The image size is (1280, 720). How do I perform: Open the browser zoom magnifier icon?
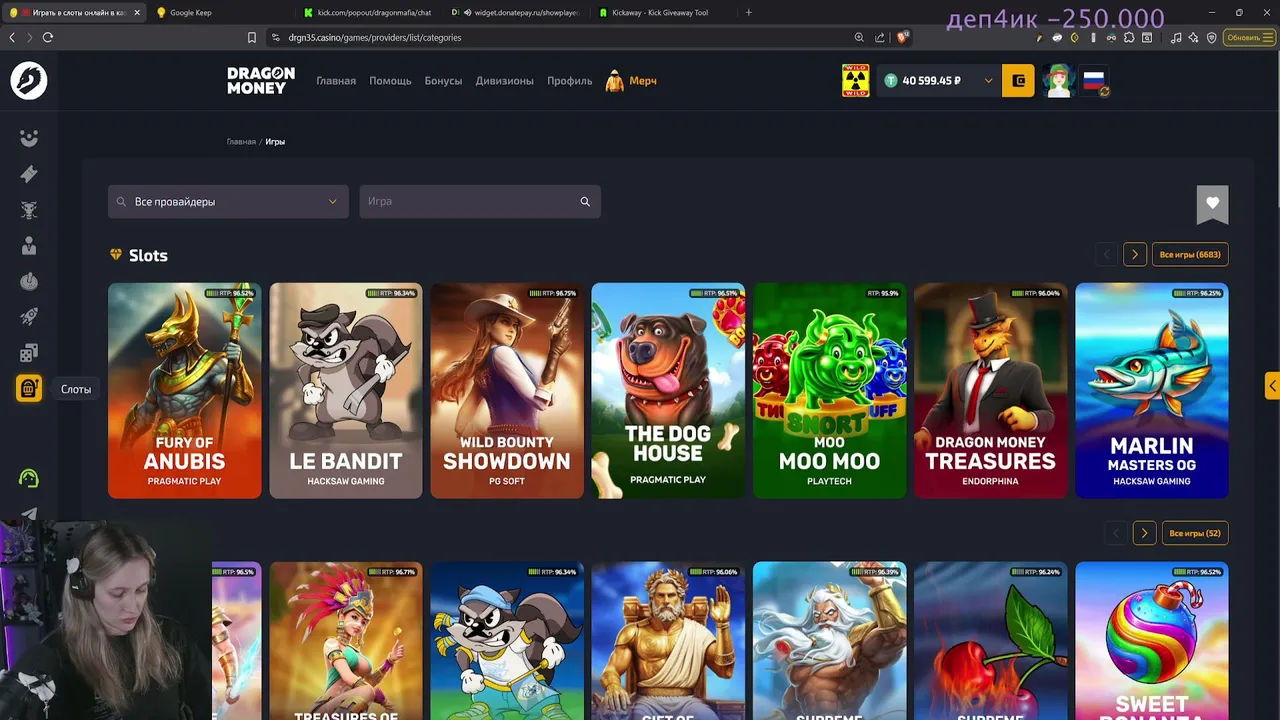click(x=858, y=37)
